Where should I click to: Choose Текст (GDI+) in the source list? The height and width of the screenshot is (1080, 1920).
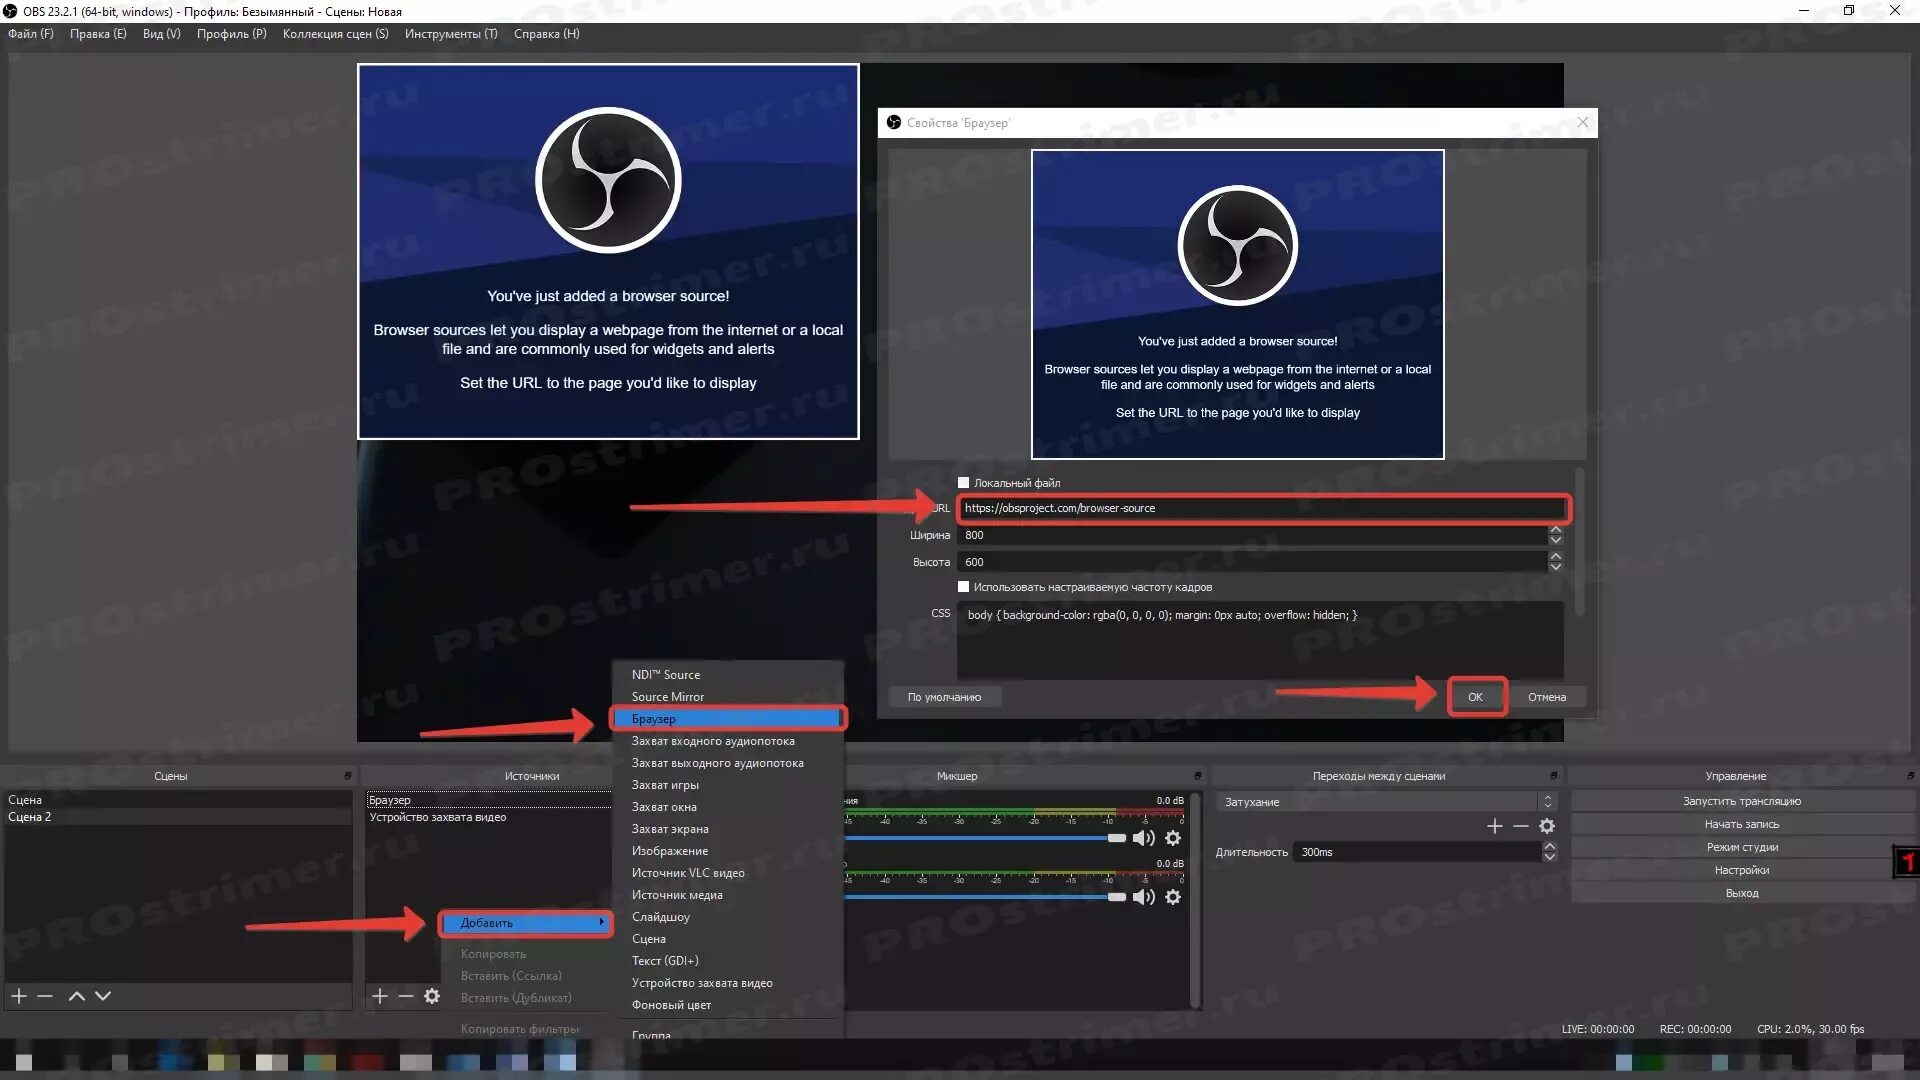coord(729,961)
